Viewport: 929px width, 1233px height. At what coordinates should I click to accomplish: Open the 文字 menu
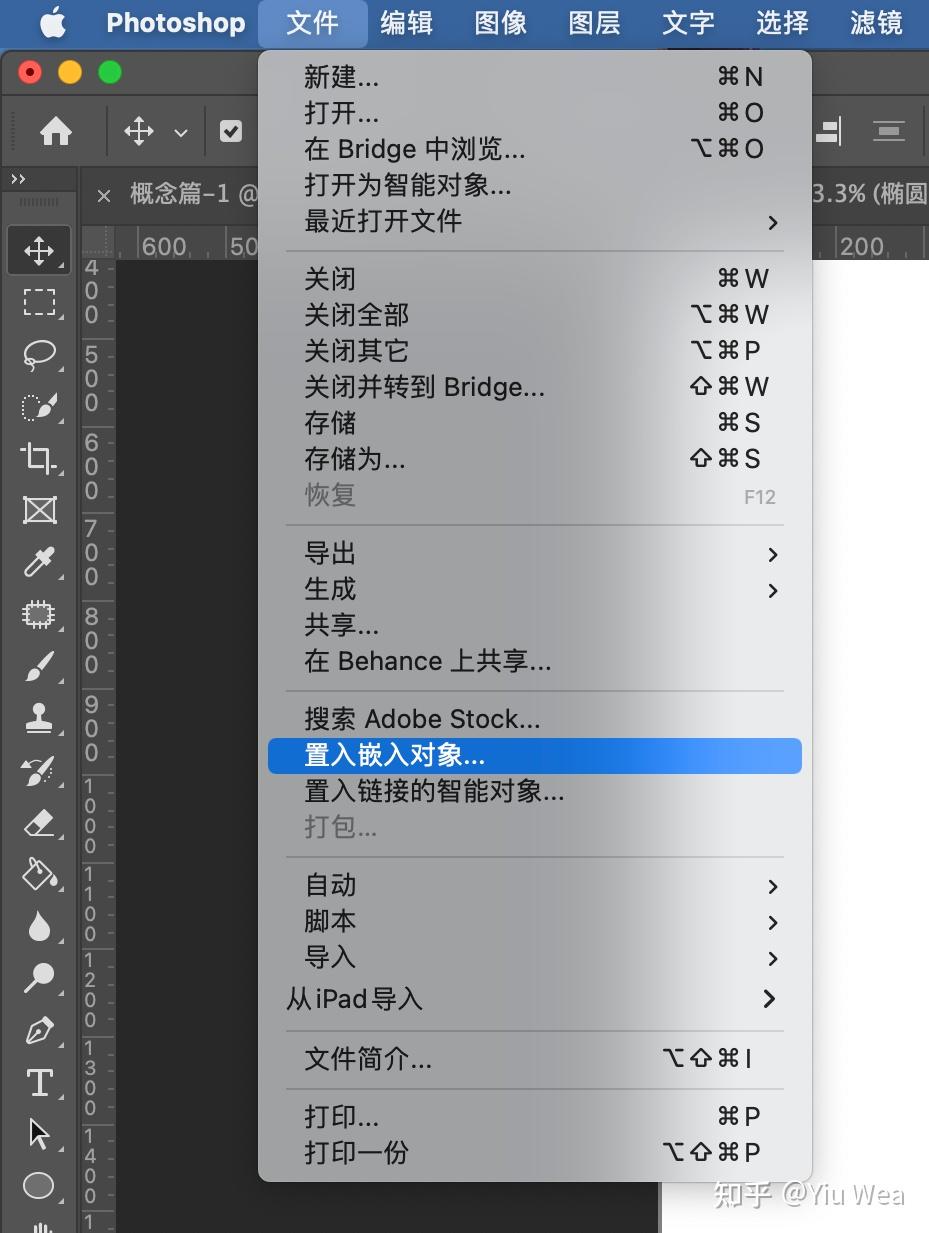pos(688,23)
